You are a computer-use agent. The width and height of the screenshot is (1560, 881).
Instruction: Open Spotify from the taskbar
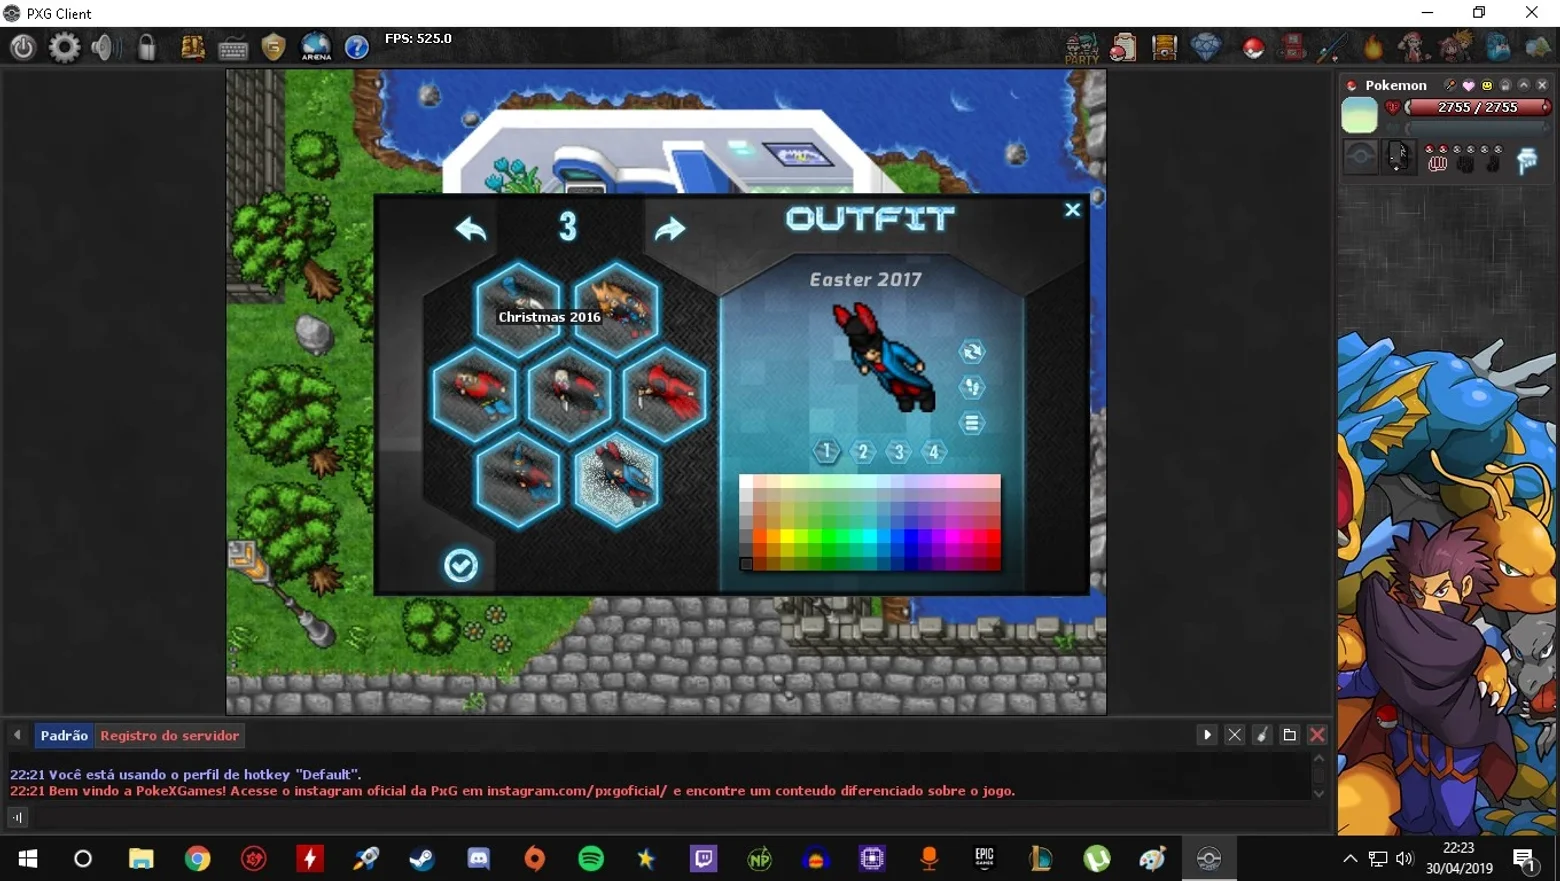pos(591,859)
